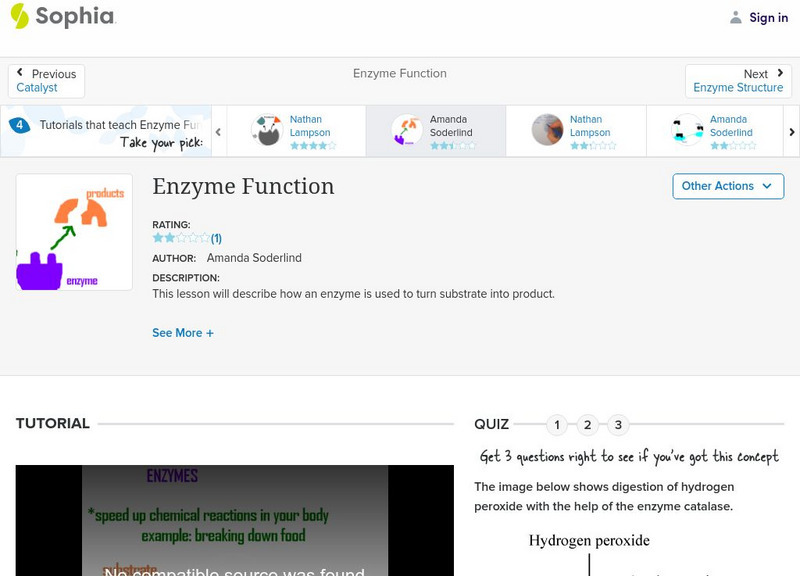The image size is (800, 576).
Task: Click the tutorials count badge icon
Action: point(19,125)
